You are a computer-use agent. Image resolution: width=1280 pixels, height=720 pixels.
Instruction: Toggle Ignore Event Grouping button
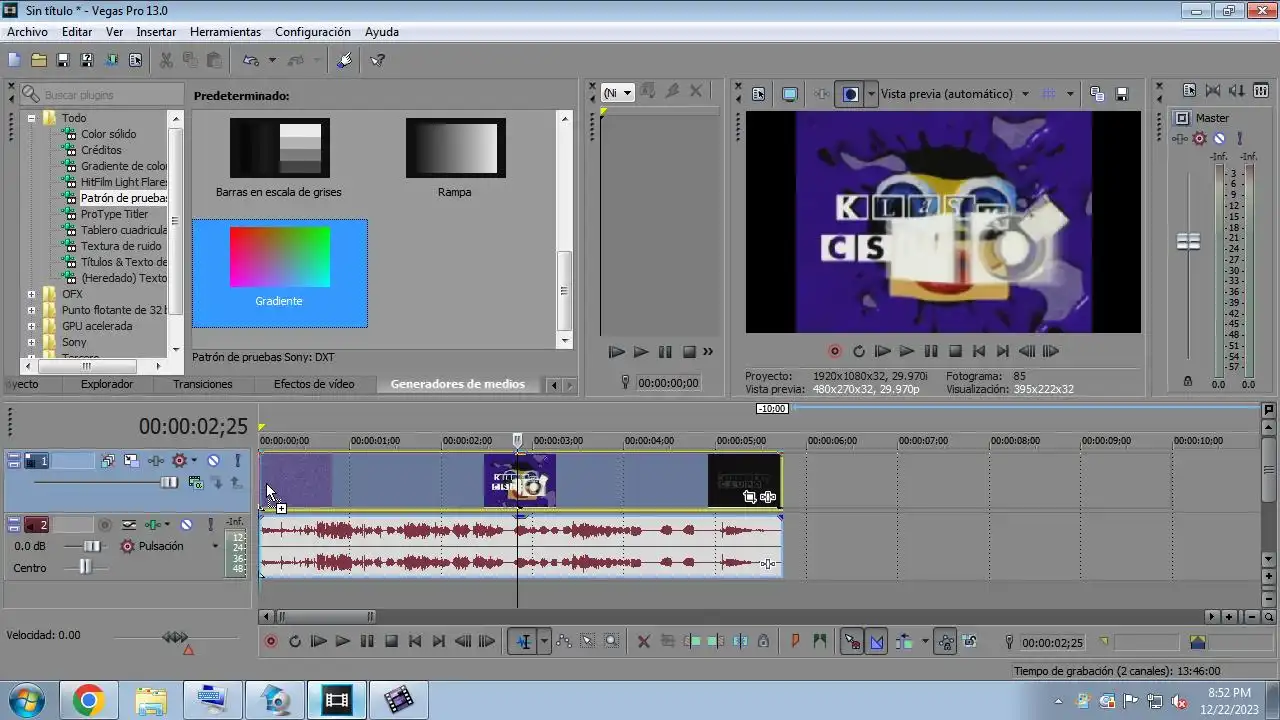point(969,642)
